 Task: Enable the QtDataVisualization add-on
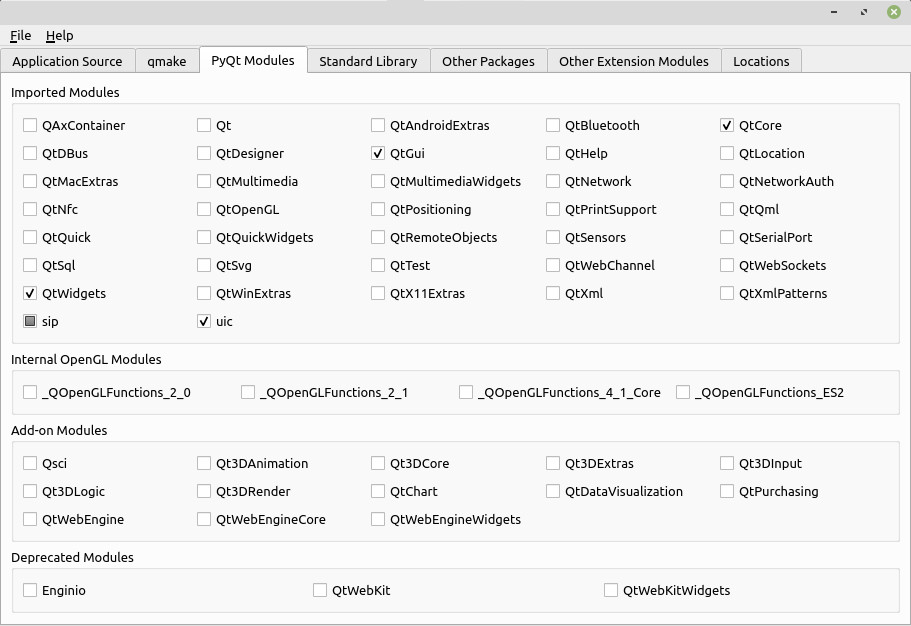pyautogui.click(x=552, y=491)
